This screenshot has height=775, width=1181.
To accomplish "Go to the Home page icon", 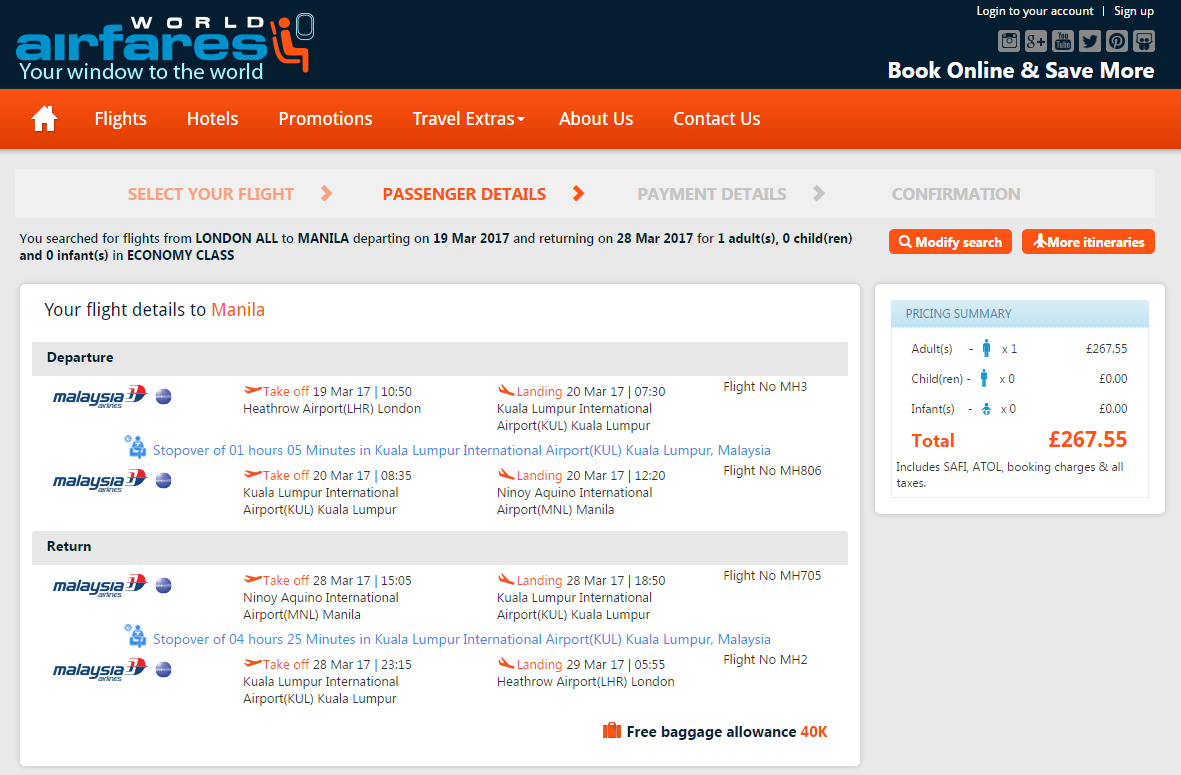I will [44, 118].
